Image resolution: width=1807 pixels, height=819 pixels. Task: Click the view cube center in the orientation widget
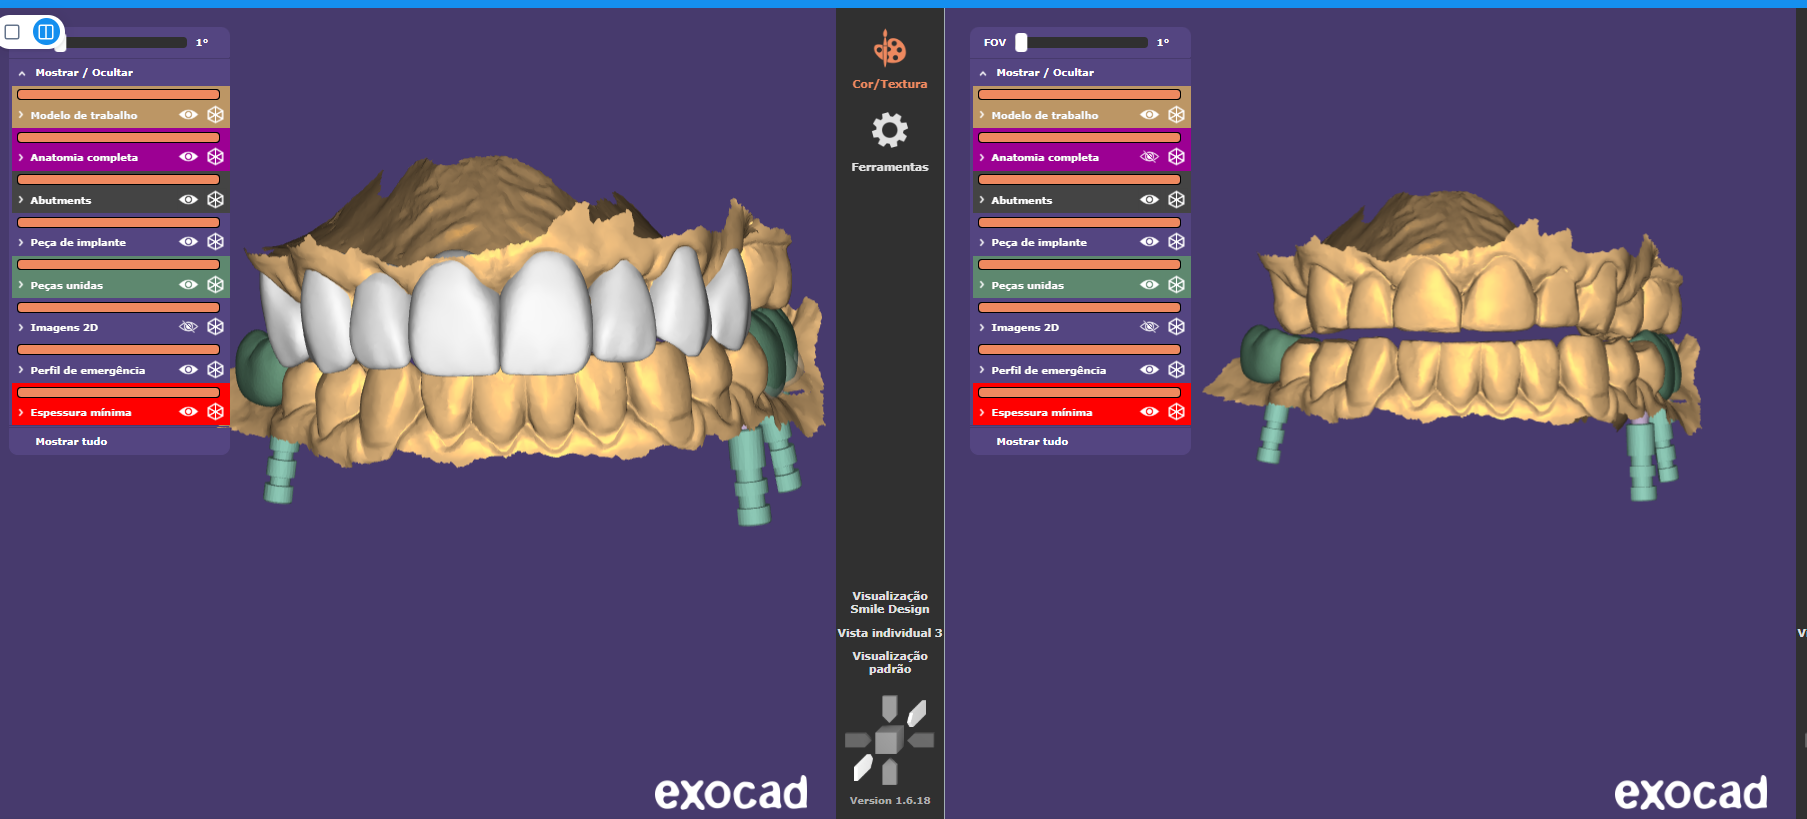(887, 741)
